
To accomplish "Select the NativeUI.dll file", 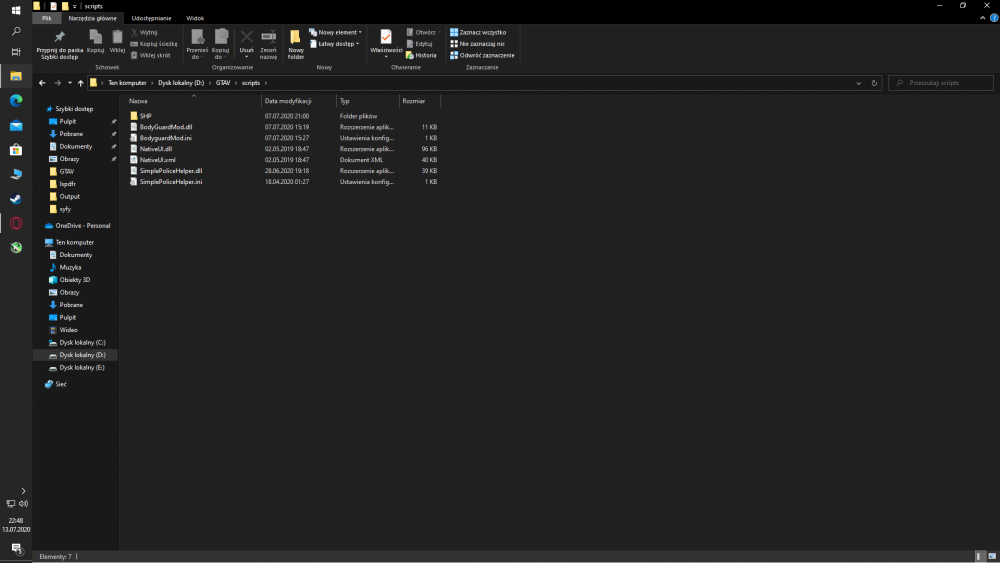I will (x=156, y=149).
